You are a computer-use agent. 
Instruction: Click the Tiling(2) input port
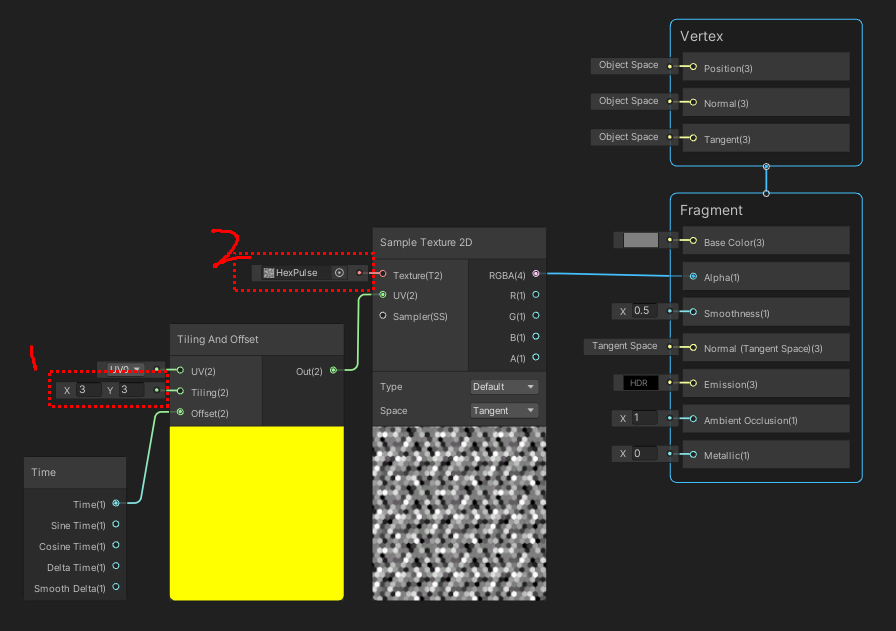point(181,392)
